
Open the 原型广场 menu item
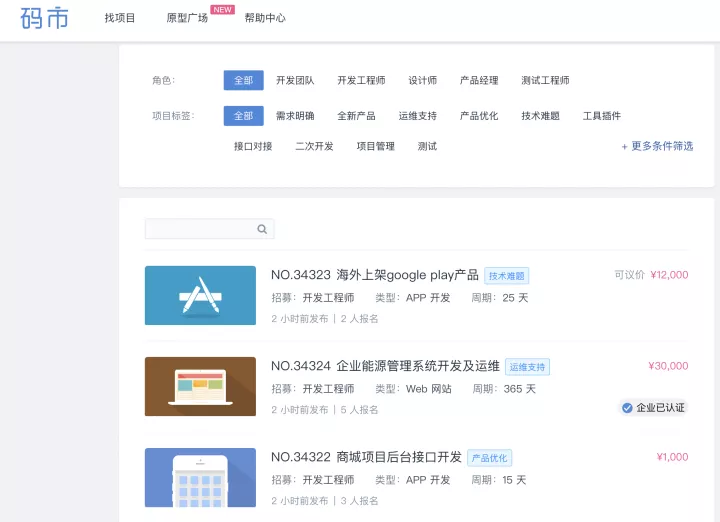tap(187, 18)
